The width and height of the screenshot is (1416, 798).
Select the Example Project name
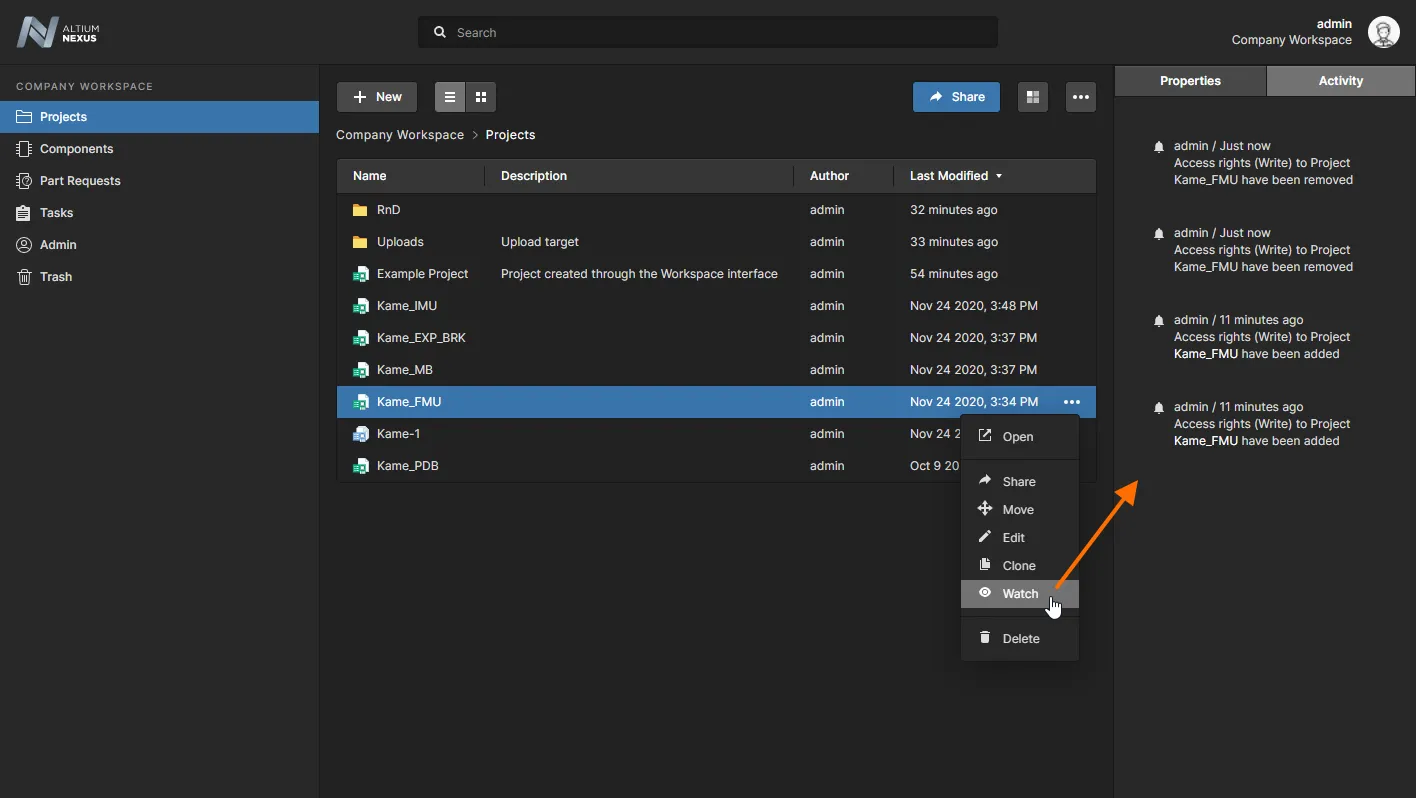(x=423, y=274)
